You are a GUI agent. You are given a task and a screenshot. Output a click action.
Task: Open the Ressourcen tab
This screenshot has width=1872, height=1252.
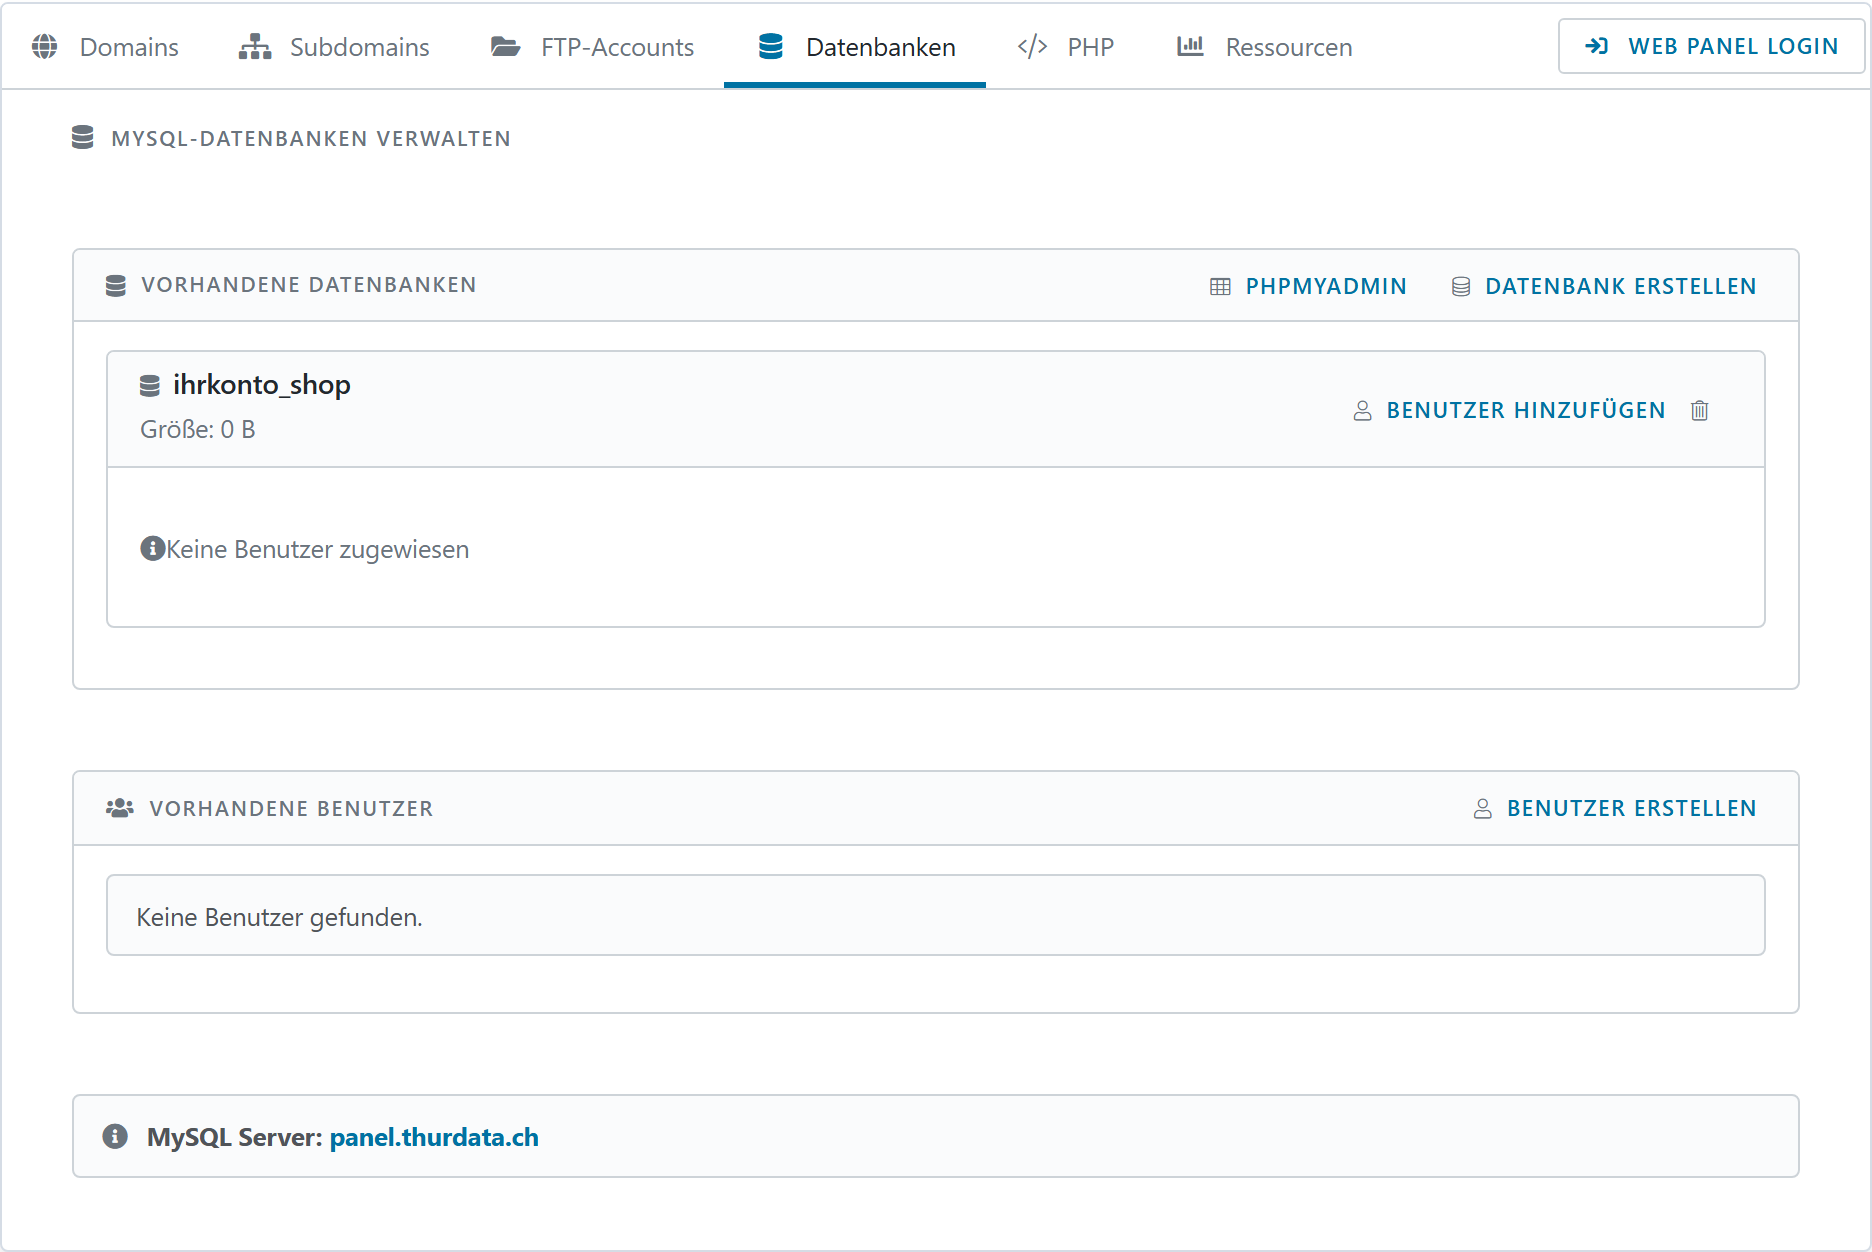(x=1264, y=47)
